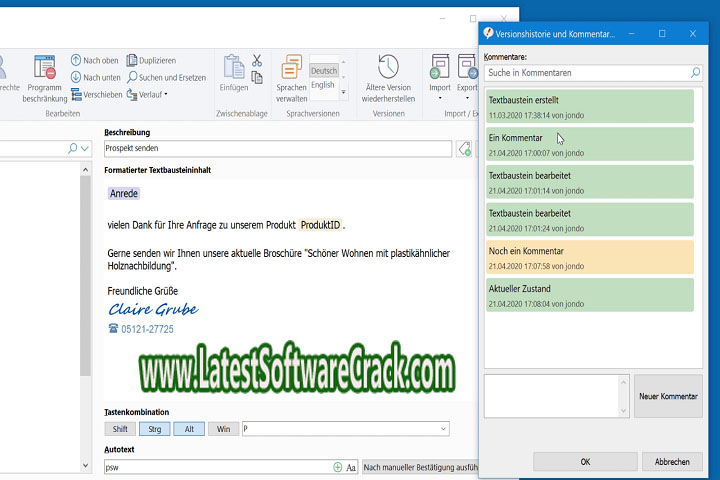This screenshot has width=720, height=480.
Task: Select the Ein Kommentar entry
Action: click(590, 144)
